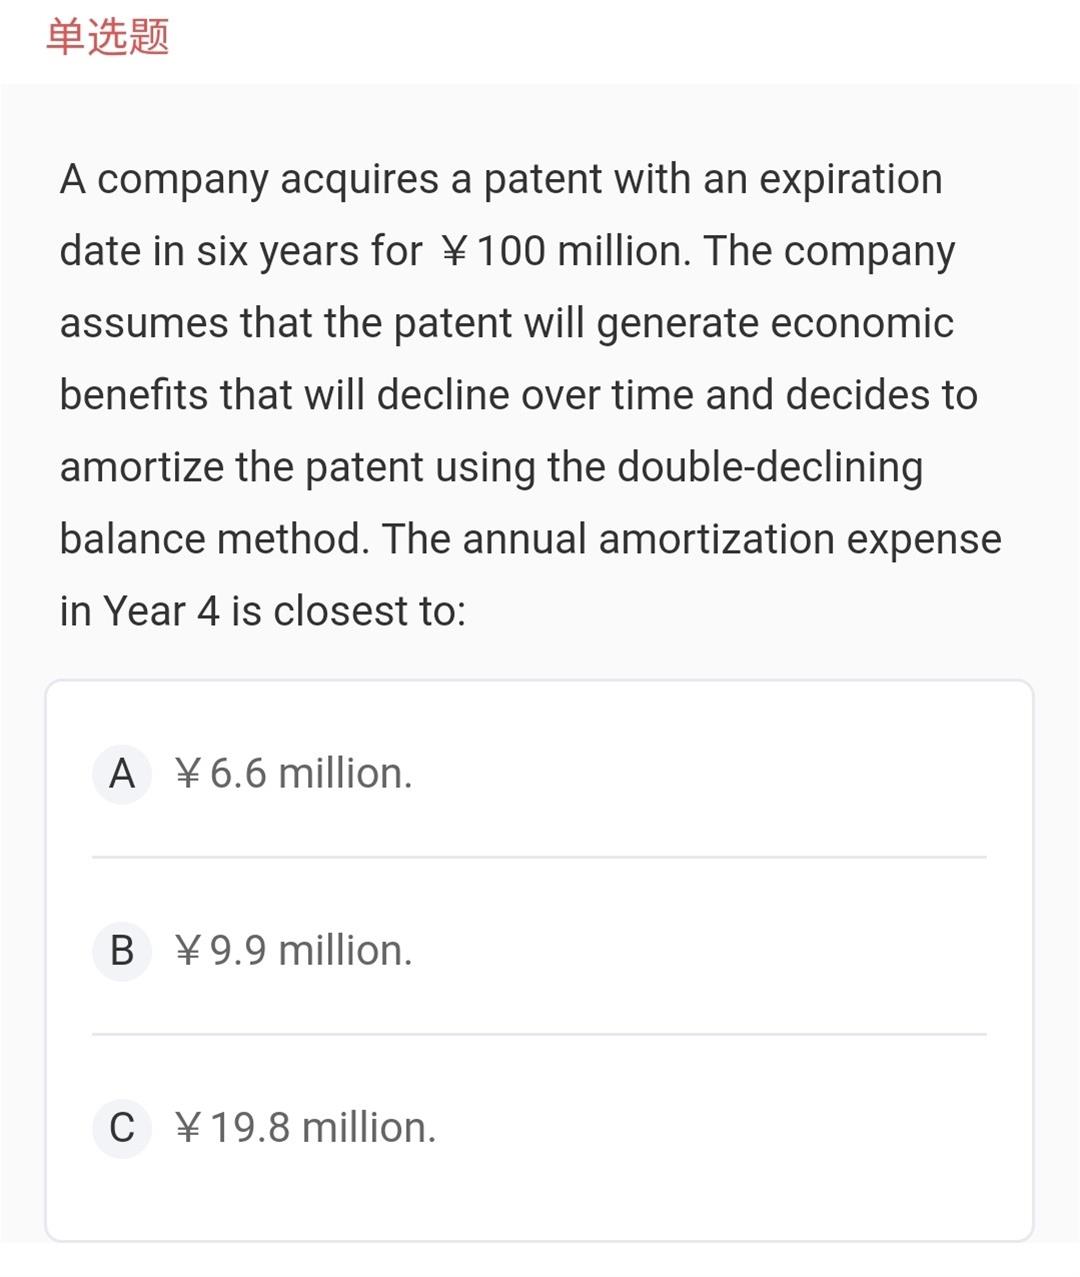Click the word 'expiration' in first line
The width and height of the screenshot is (1080, 1277).
pos(850,180)
